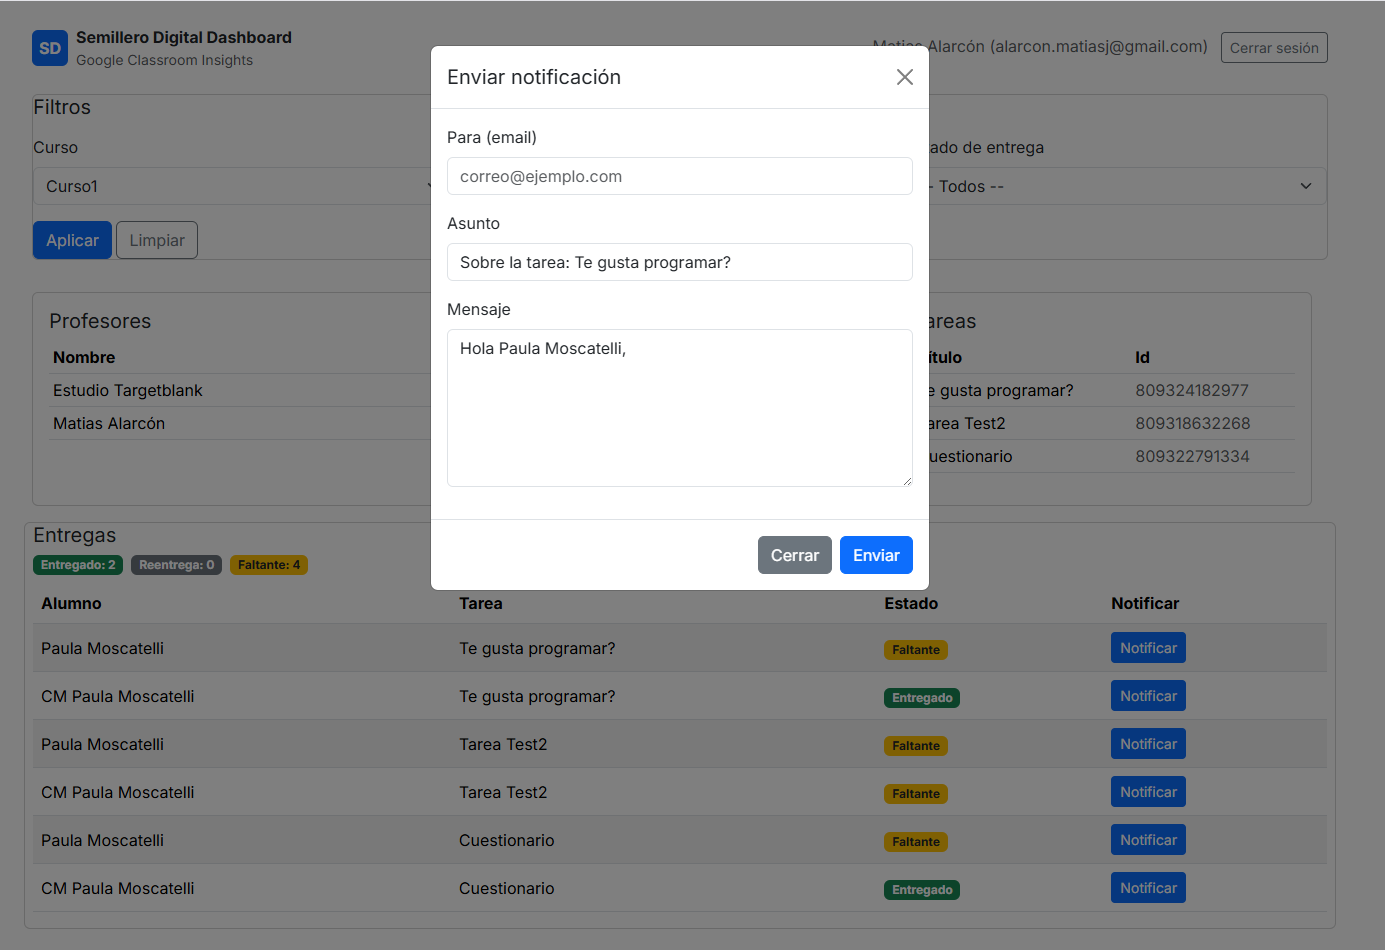Click the Entregado: 2 badge
This screenshot has height=950, width=1385.
point(78,564)
